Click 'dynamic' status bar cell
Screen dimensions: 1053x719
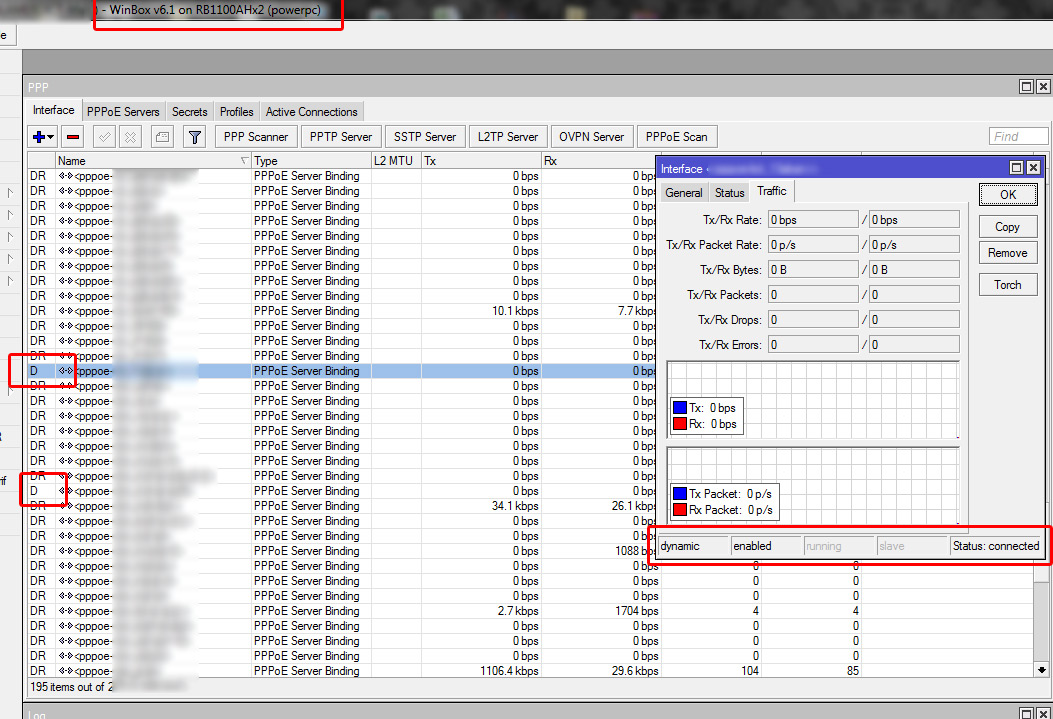click(693, 546)
